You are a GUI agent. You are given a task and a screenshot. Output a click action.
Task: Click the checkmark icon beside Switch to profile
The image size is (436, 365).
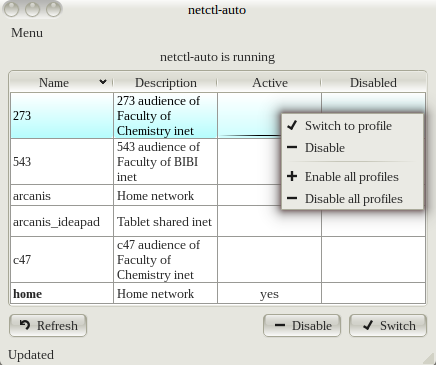point(292,125)
